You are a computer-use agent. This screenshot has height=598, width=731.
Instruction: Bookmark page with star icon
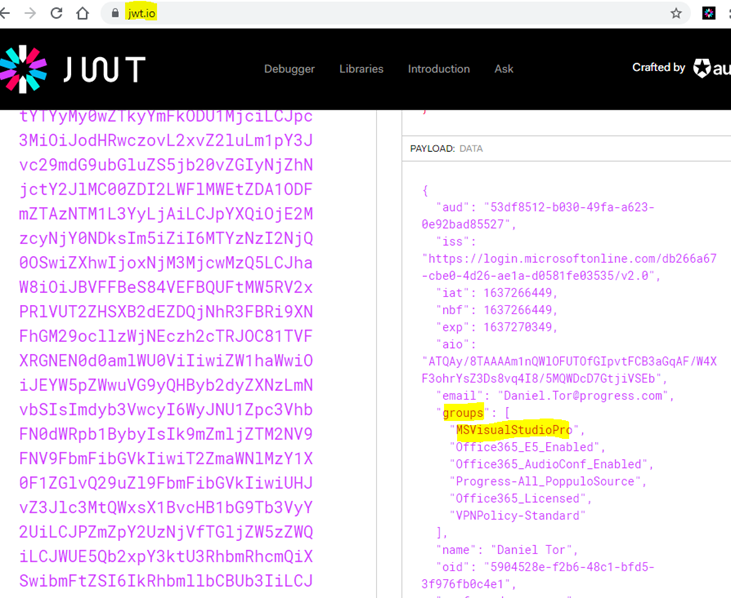[x=676, y=13]
